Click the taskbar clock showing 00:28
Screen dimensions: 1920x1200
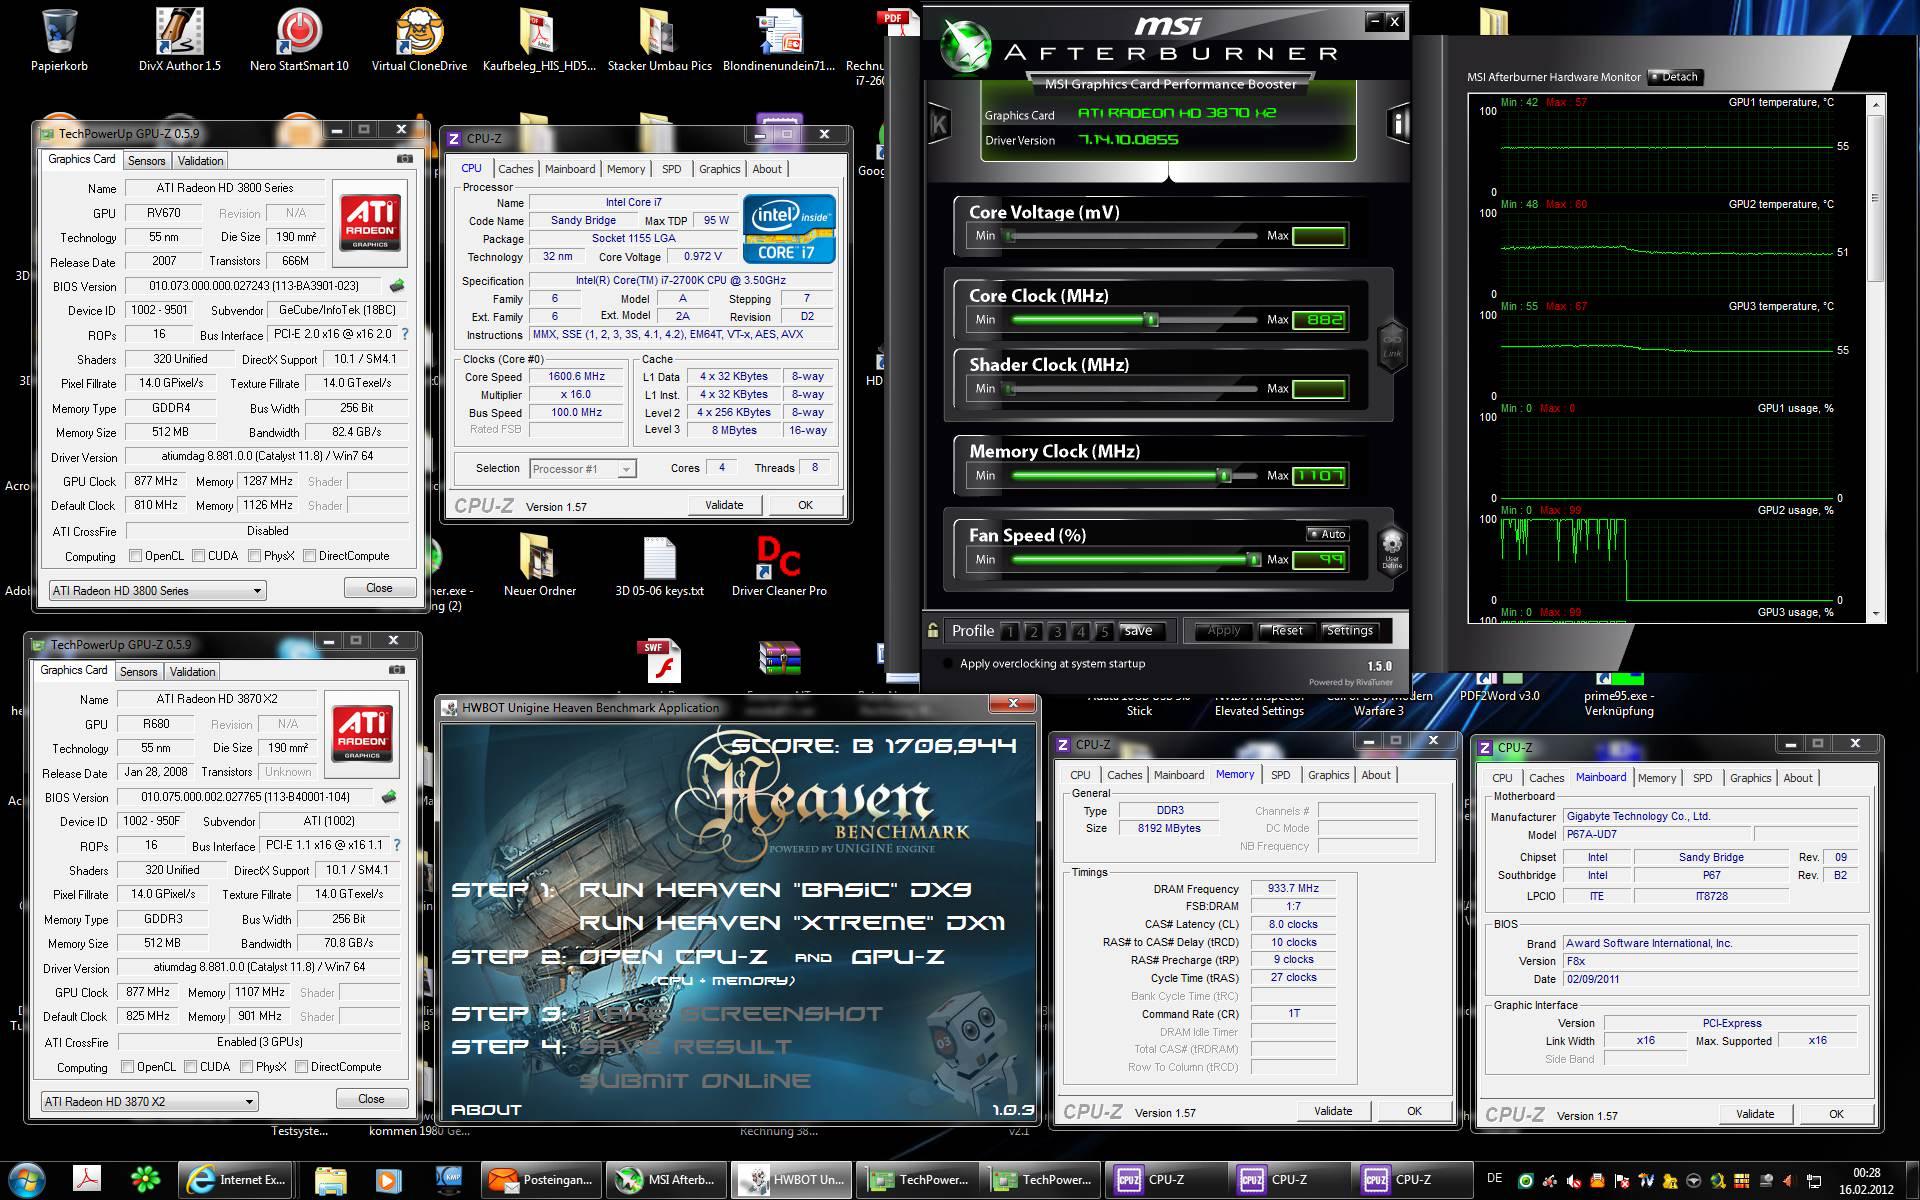tap(1866, 1180)
